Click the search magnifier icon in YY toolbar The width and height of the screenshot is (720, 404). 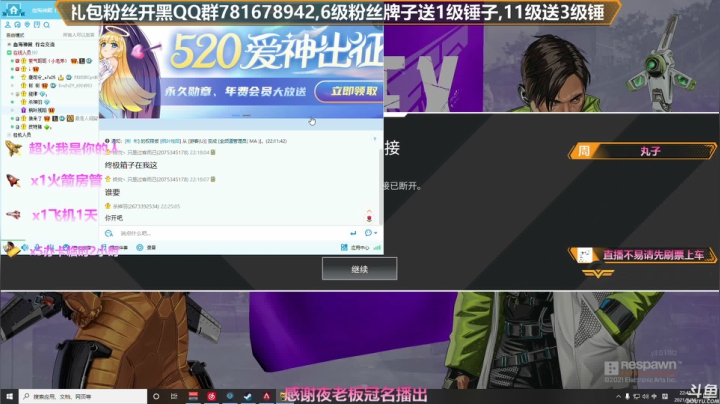pyautogui.click(x=46, y=25)
